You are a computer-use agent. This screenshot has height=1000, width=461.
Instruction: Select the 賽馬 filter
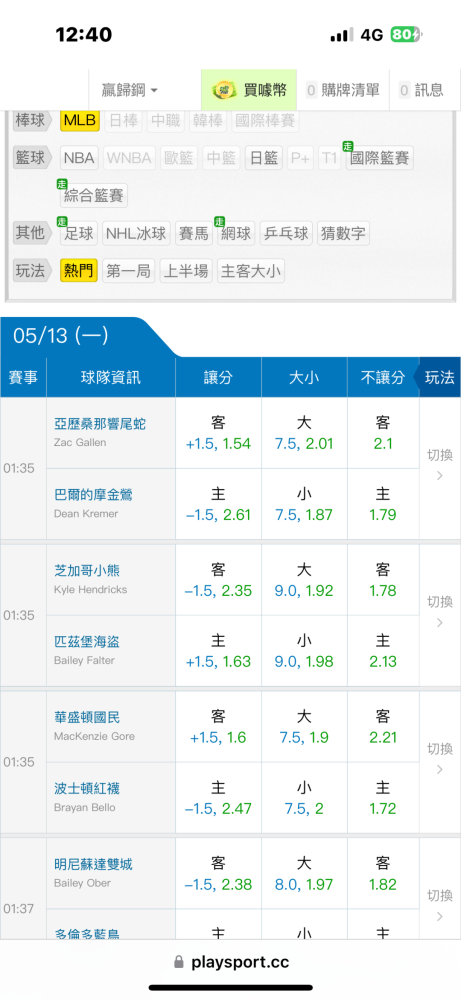pyautogui.click(x=193, y=233)
